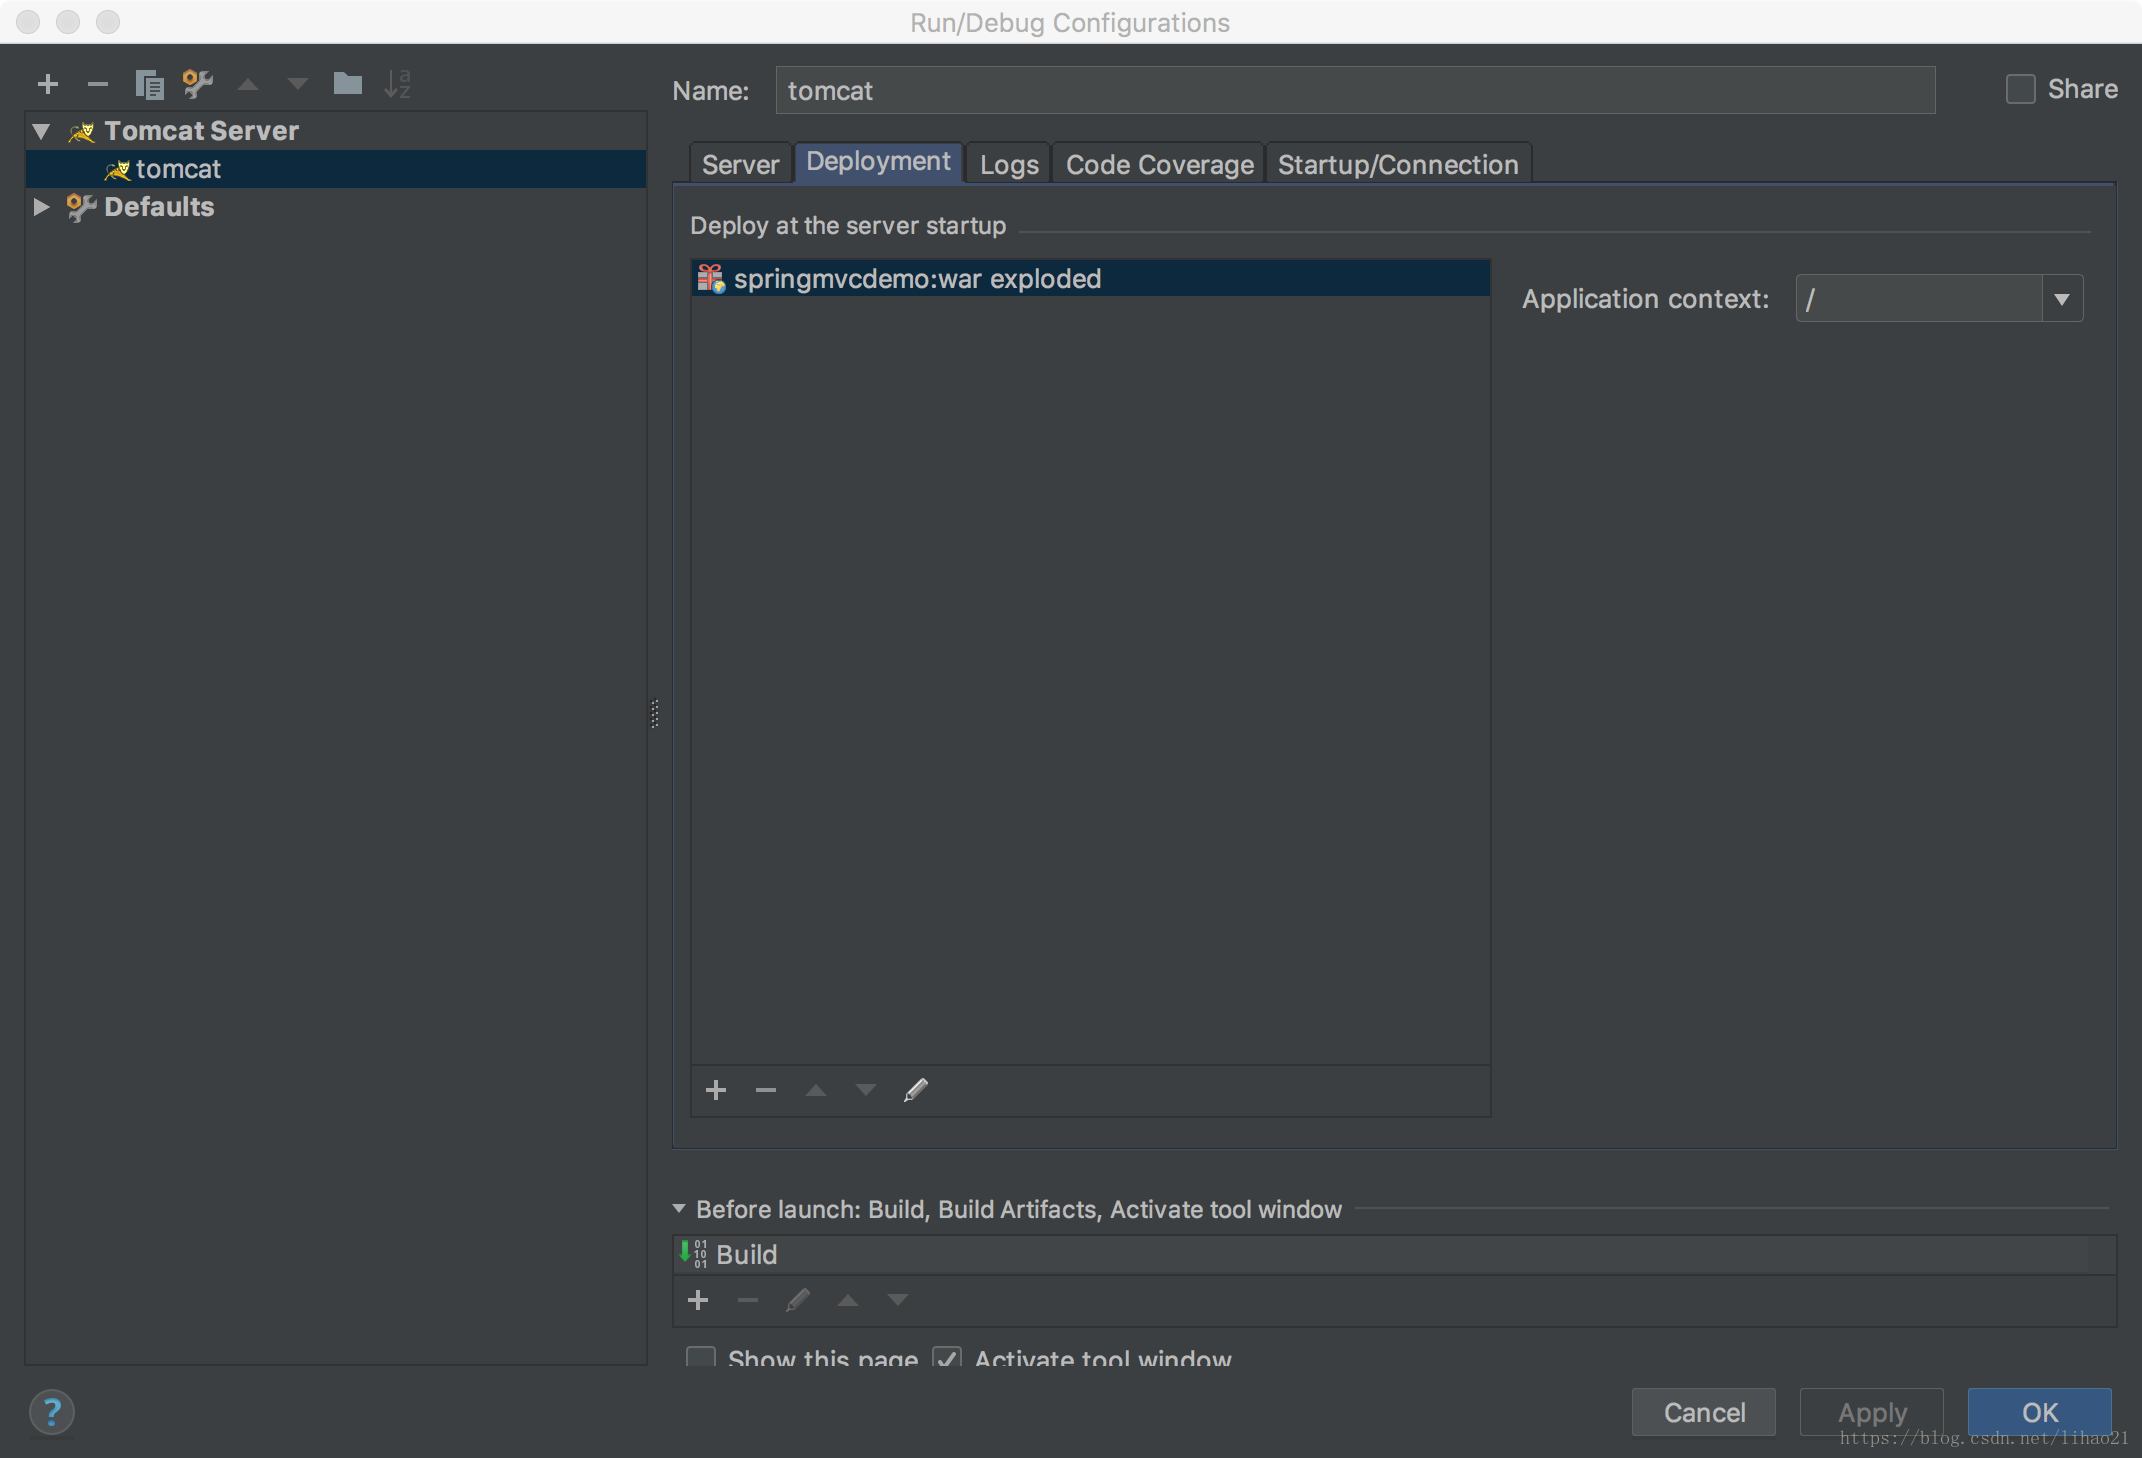Remove selected deployment artifact with minus icon

point(766,1090)
